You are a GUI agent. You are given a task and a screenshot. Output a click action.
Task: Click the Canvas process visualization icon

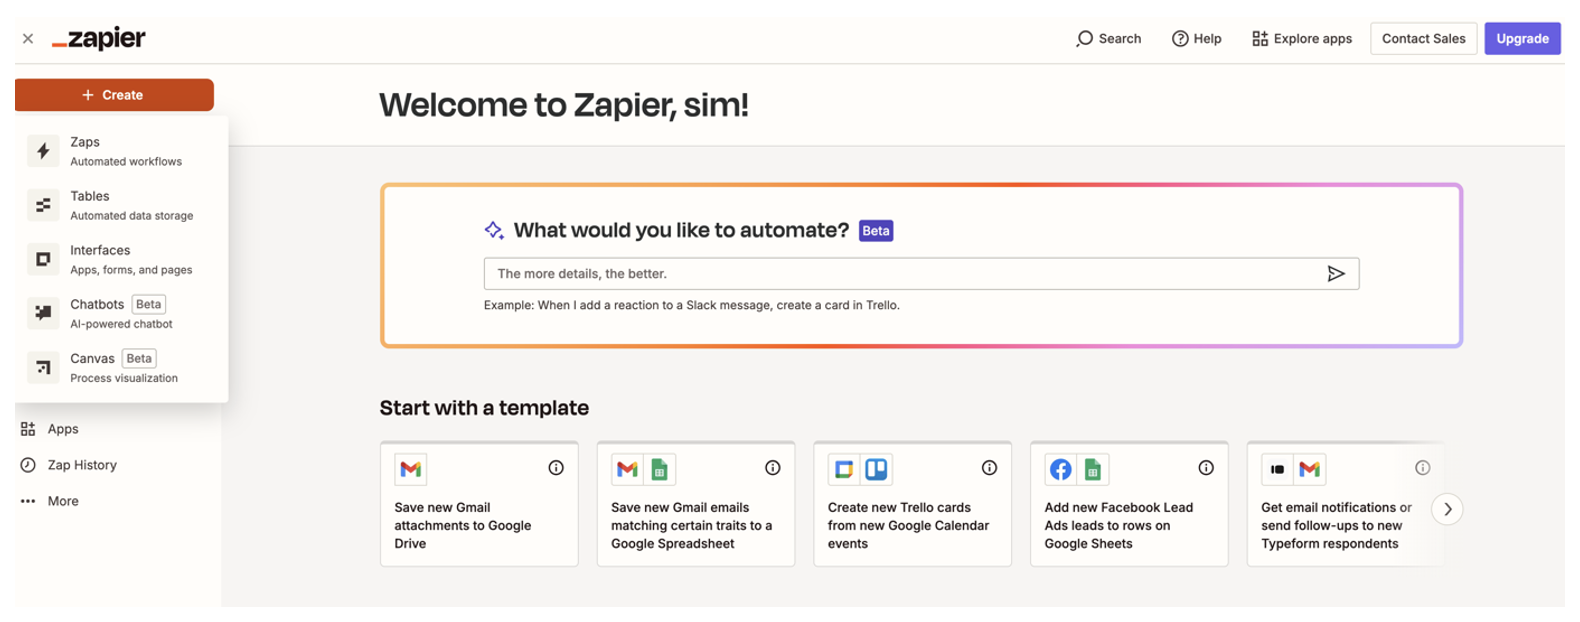click(43, 367)
